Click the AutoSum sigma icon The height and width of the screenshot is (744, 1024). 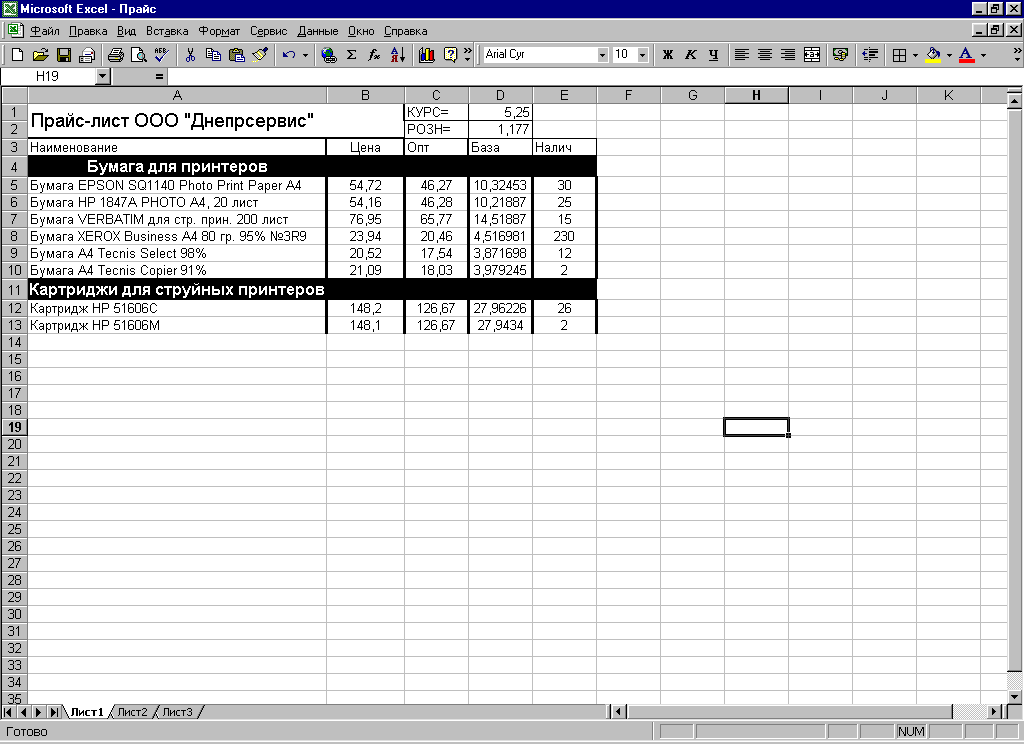point(351,55)
